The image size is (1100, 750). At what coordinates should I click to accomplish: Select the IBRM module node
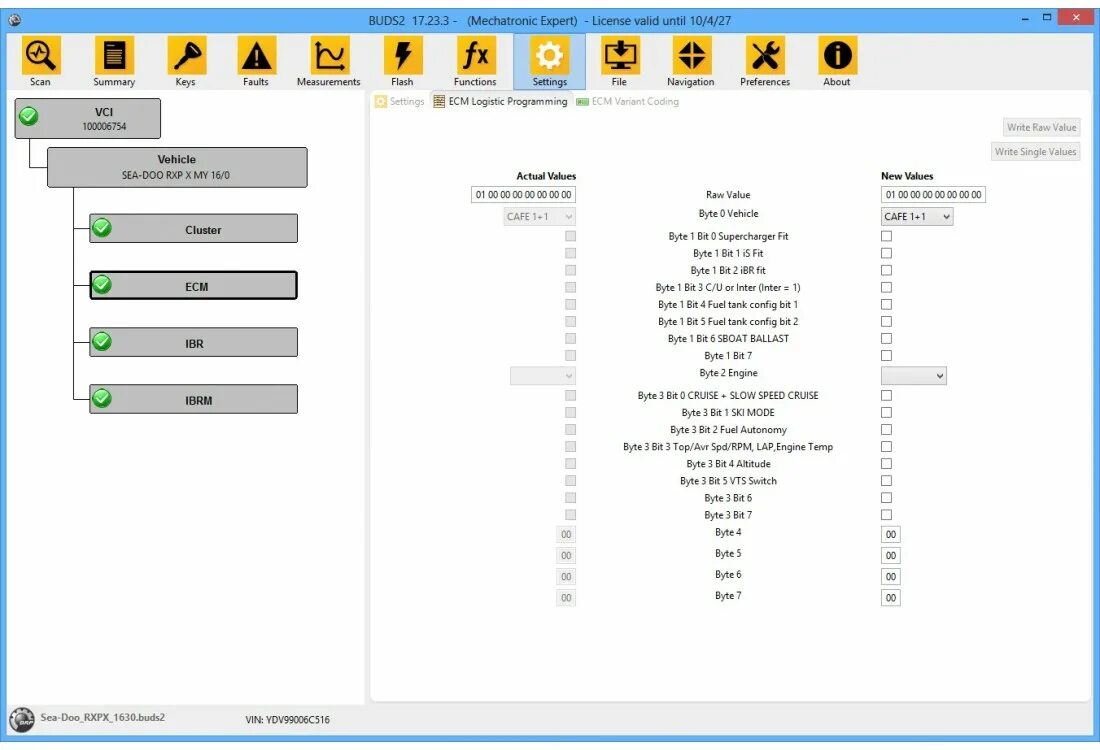pyautogui.click(x=194, y=399)
